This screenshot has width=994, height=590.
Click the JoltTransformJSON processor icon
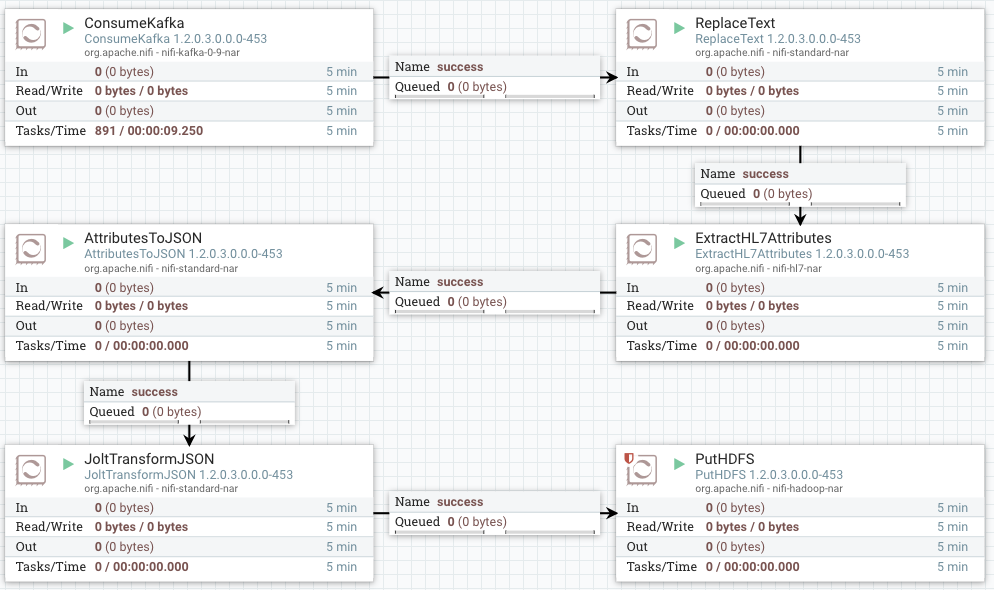pyautogui.click(x=30, y=470)
